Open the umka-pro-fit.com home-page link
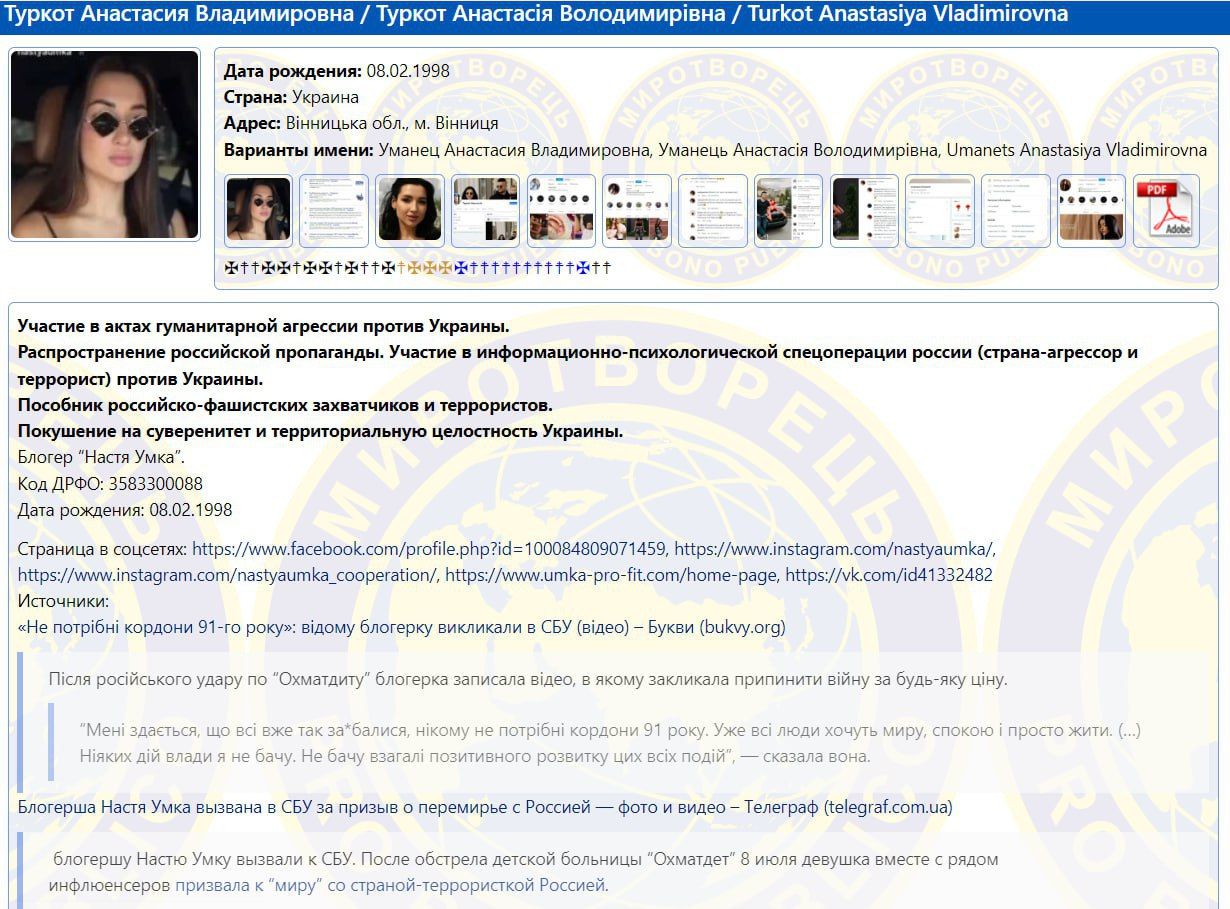 [610, 575]
